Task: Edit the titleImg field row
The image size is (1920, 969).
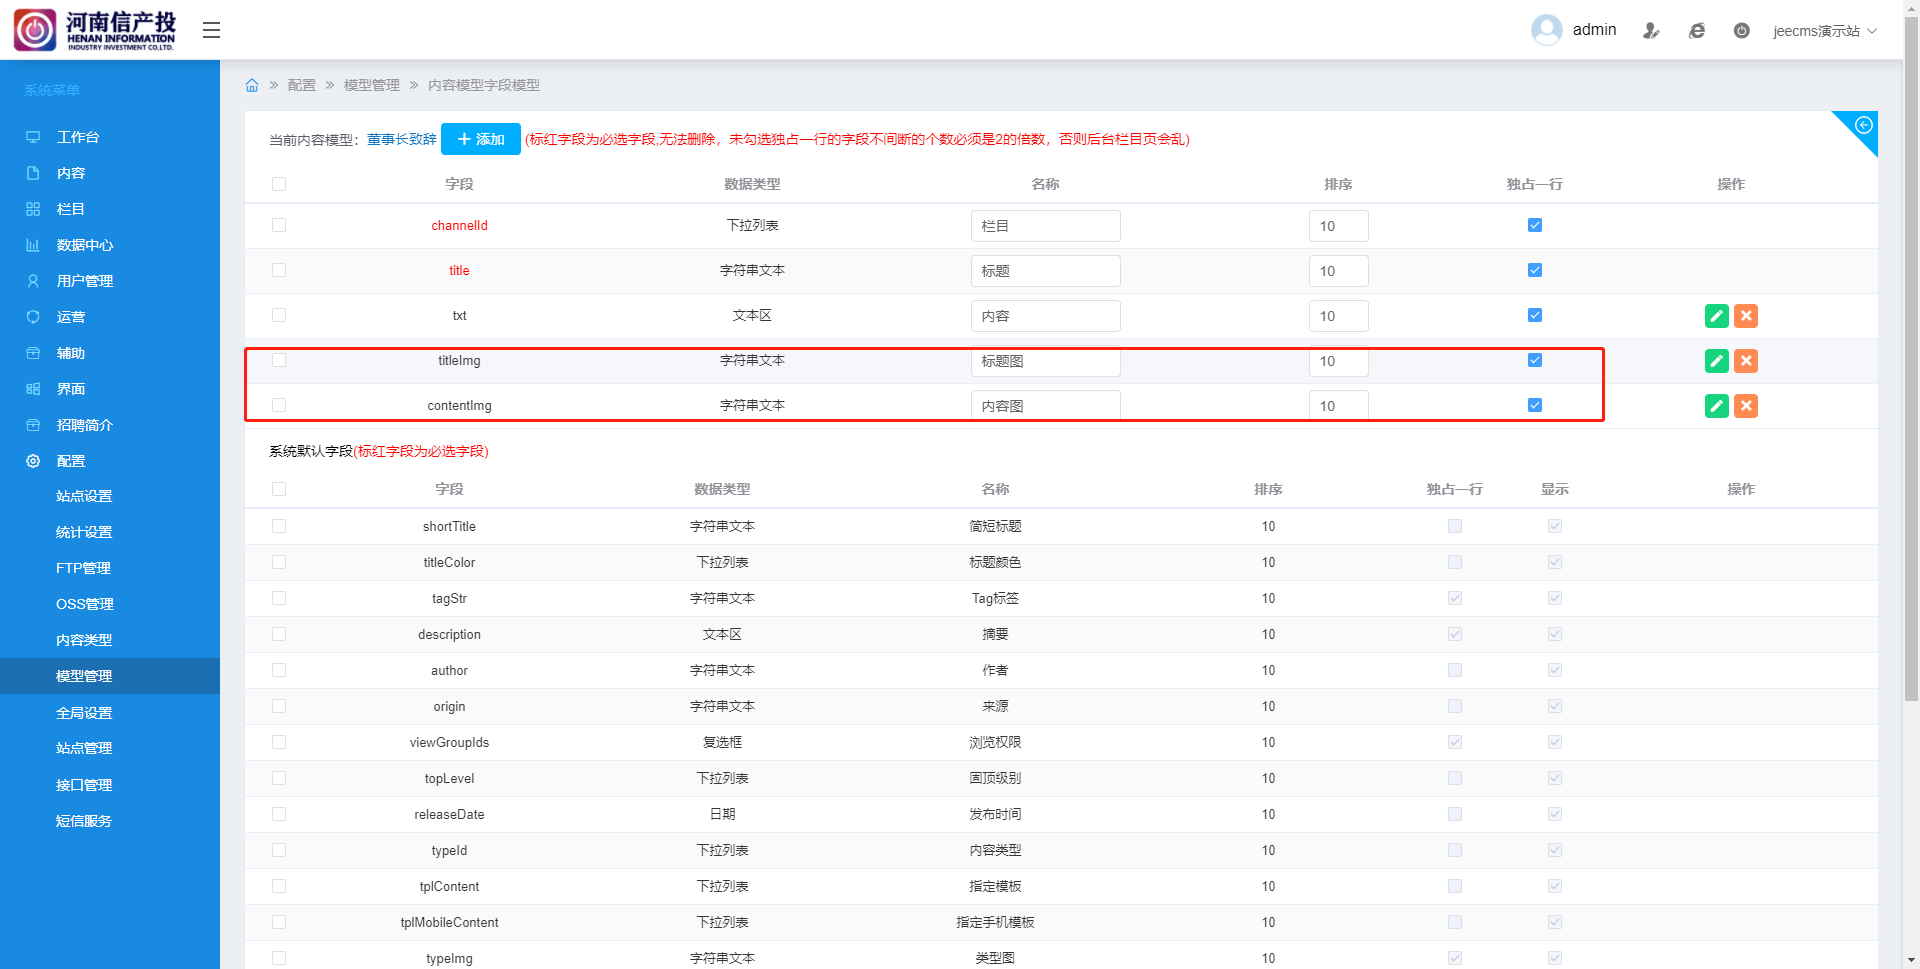Action: pyautogui.click(x=1717, y=361)
